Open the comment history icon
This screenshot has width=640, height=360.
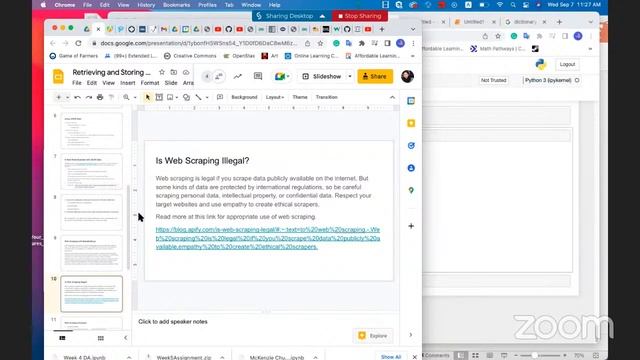258,76
